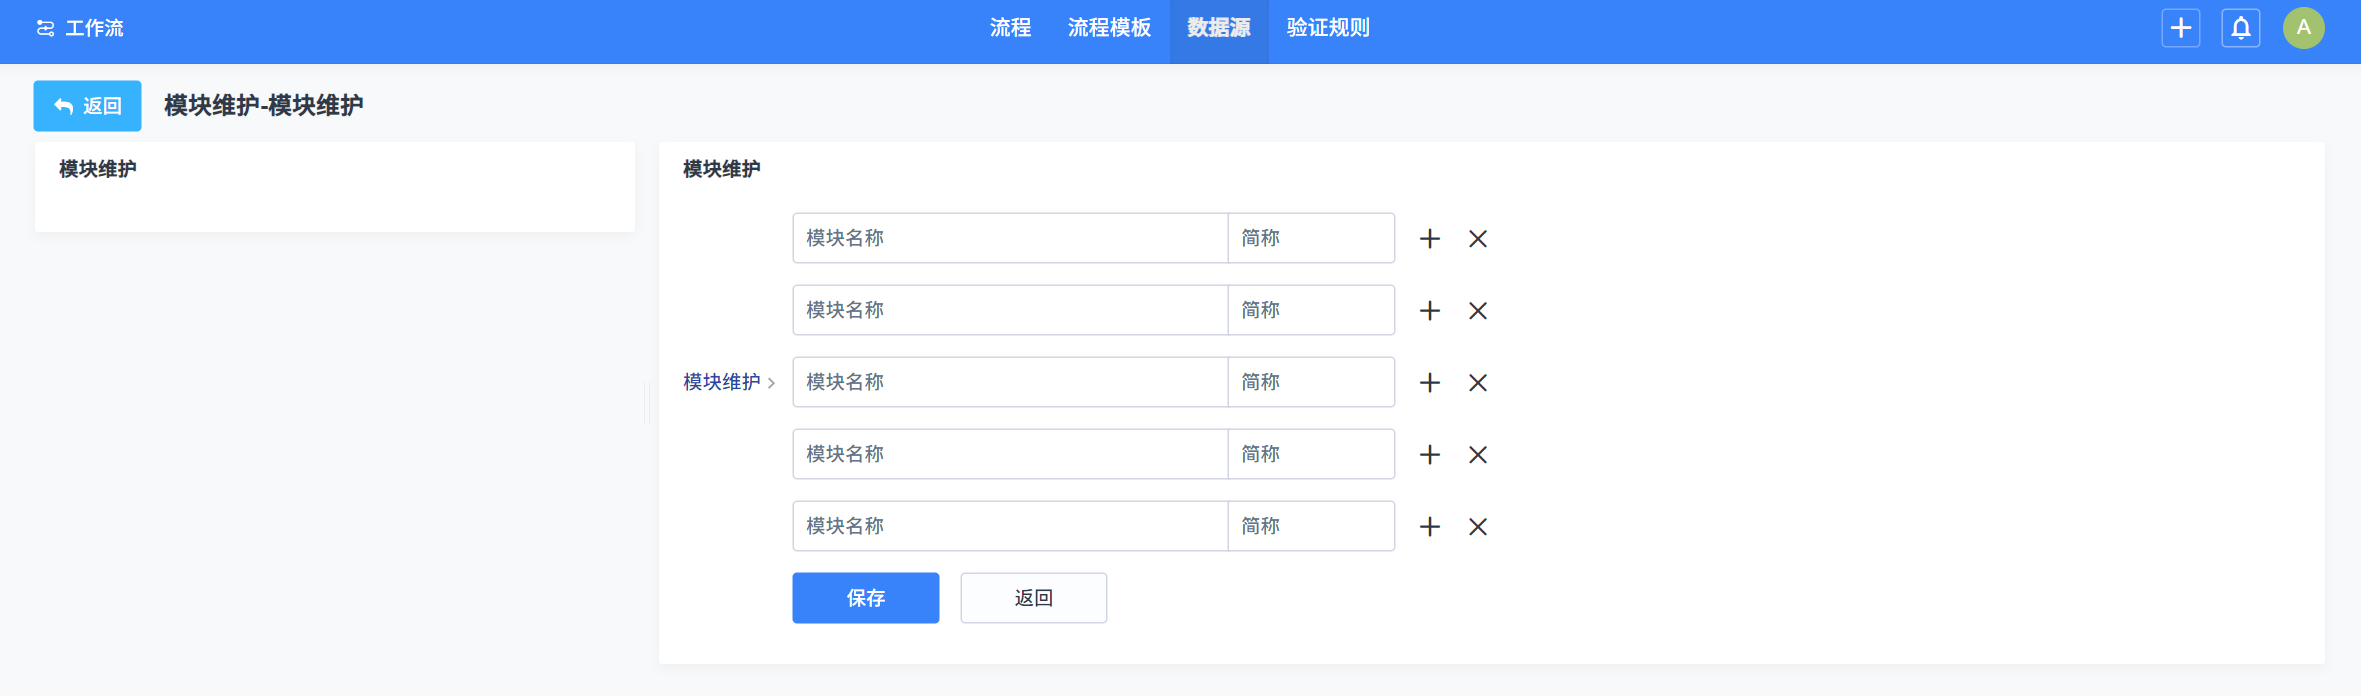The height and width of the screenshot is (696, 2361).
Task: Delete the fourth module row
Action: [1477, 455]
